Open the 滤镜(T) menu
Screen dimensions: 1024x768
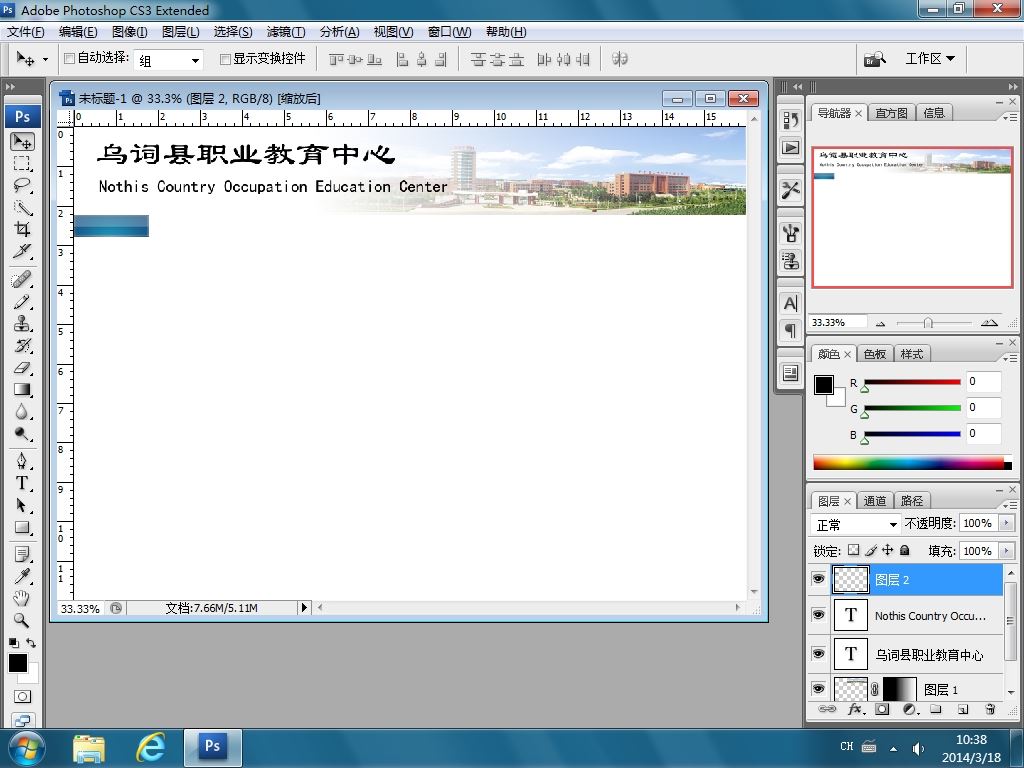pyautogui.click(x=285, y=32)
